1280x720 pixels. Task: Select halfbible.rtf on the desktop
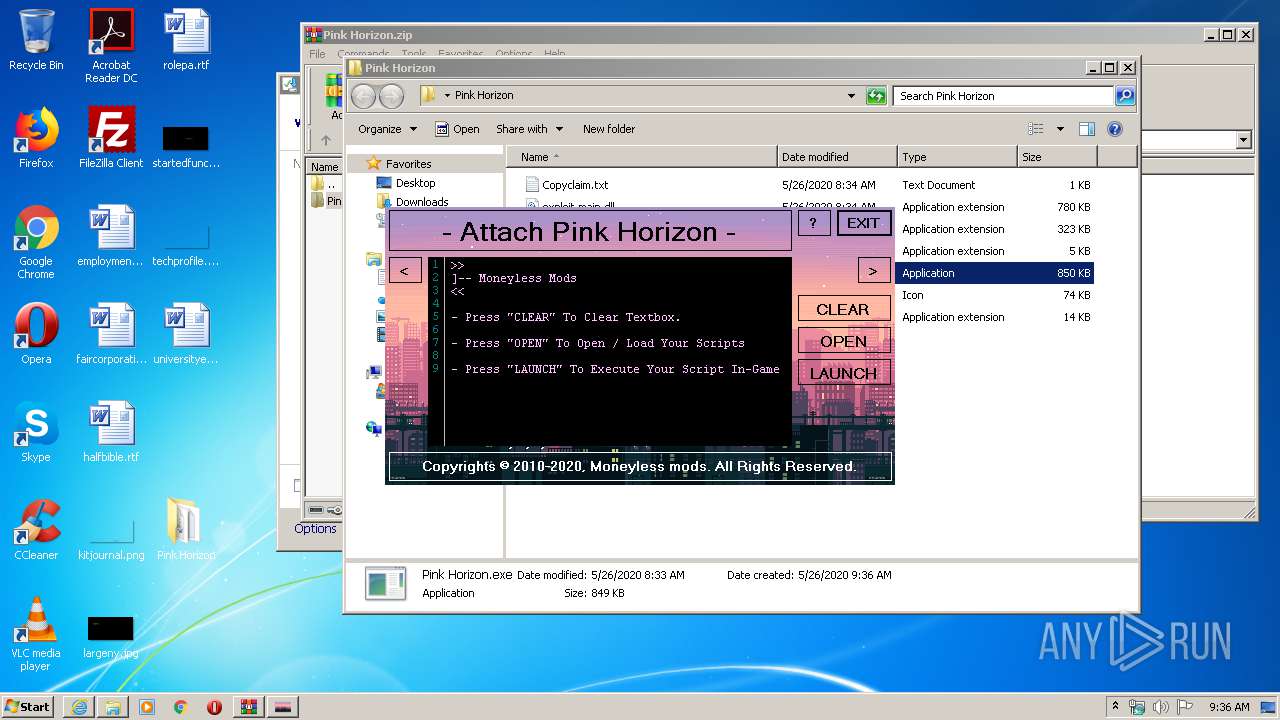(x=111, y=431)
